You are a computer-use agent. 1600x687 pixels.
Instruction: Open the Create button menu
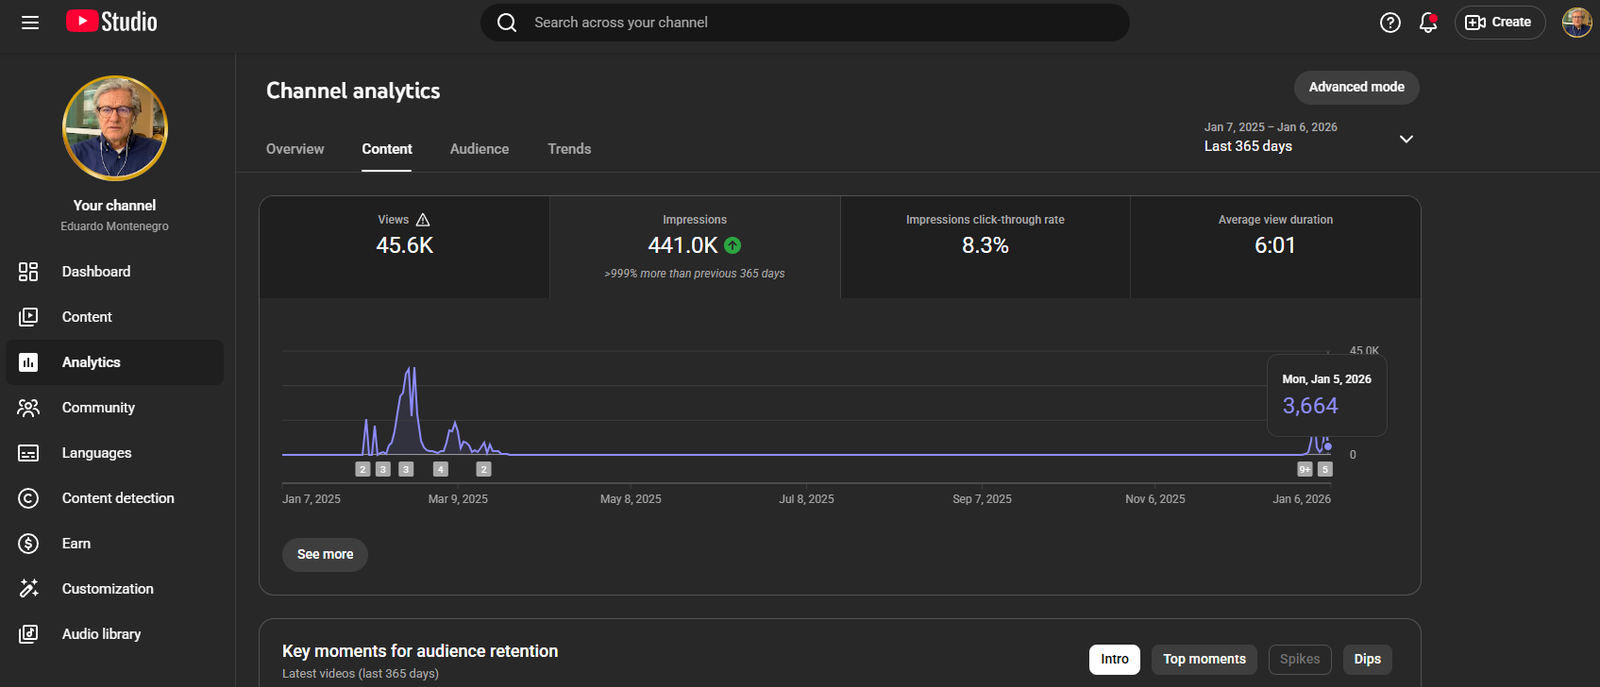(x=1499, y=22)
